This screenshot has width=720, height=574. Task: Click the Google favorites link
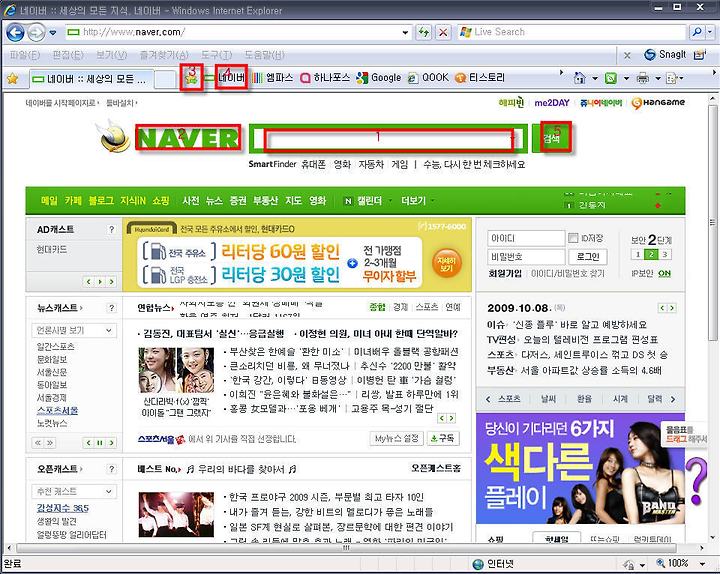pyautogui.click(x=379, y=78)
